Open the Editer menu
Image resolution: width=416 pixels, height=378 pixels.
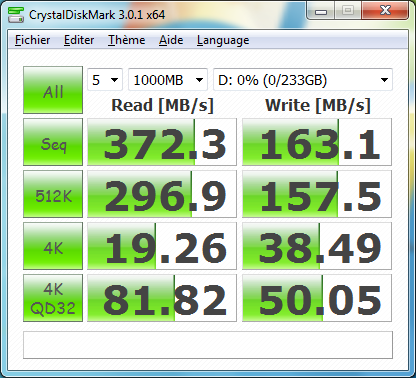coord(79,40)
